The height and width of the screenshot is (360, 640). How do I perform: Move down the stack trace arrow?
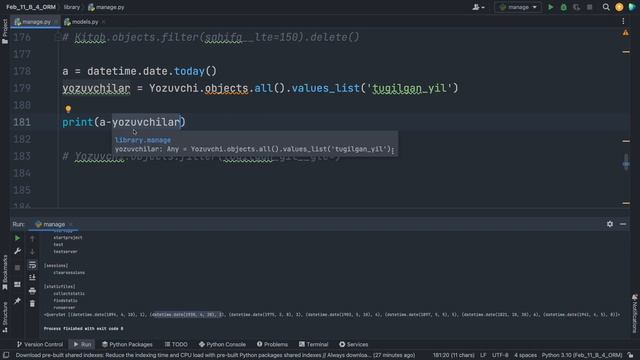pos(32,251)
